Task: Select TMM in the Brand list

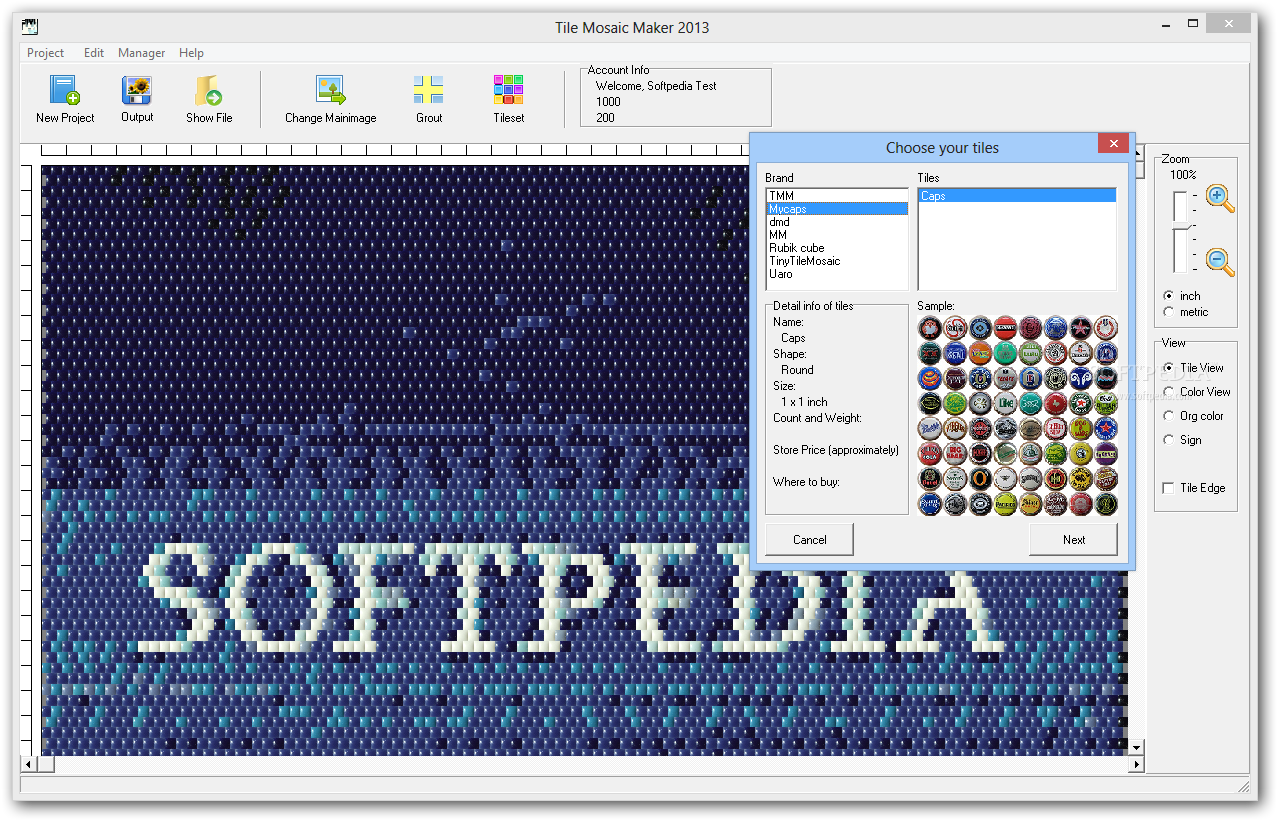Action: [837, 196]
